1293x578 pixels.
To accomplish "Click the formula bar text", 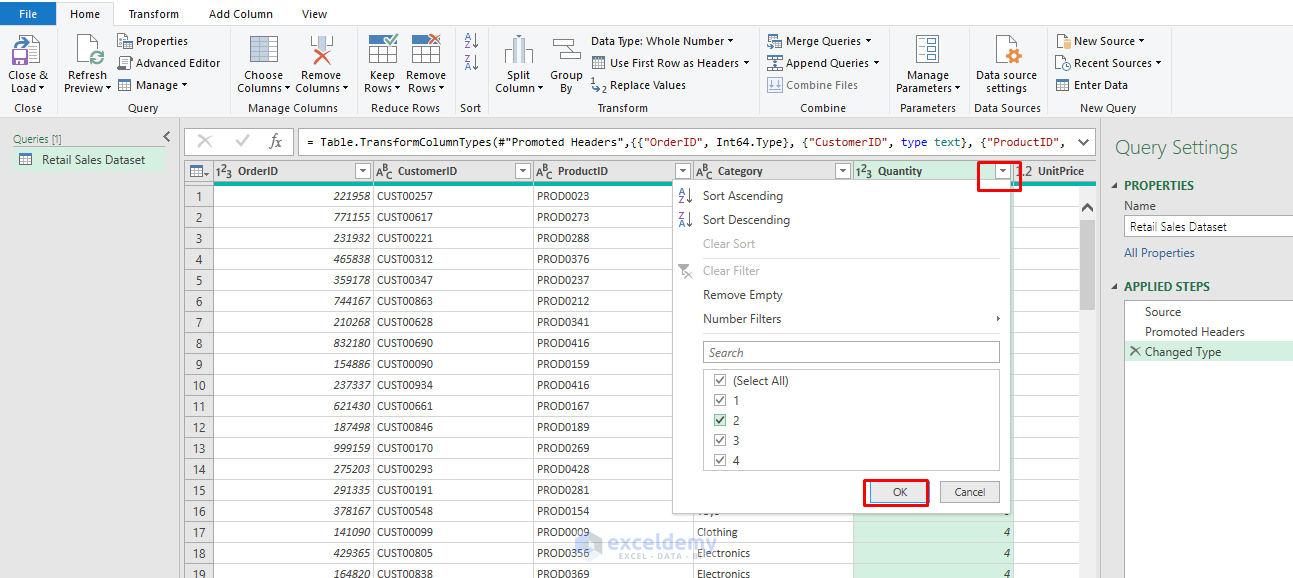I will tap(685, 142).
